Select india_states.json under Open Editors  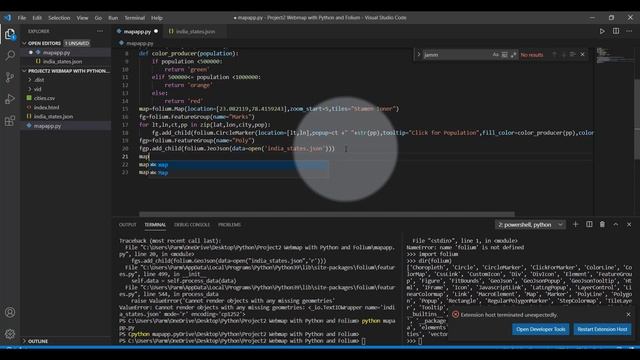[x=62, y=62]
